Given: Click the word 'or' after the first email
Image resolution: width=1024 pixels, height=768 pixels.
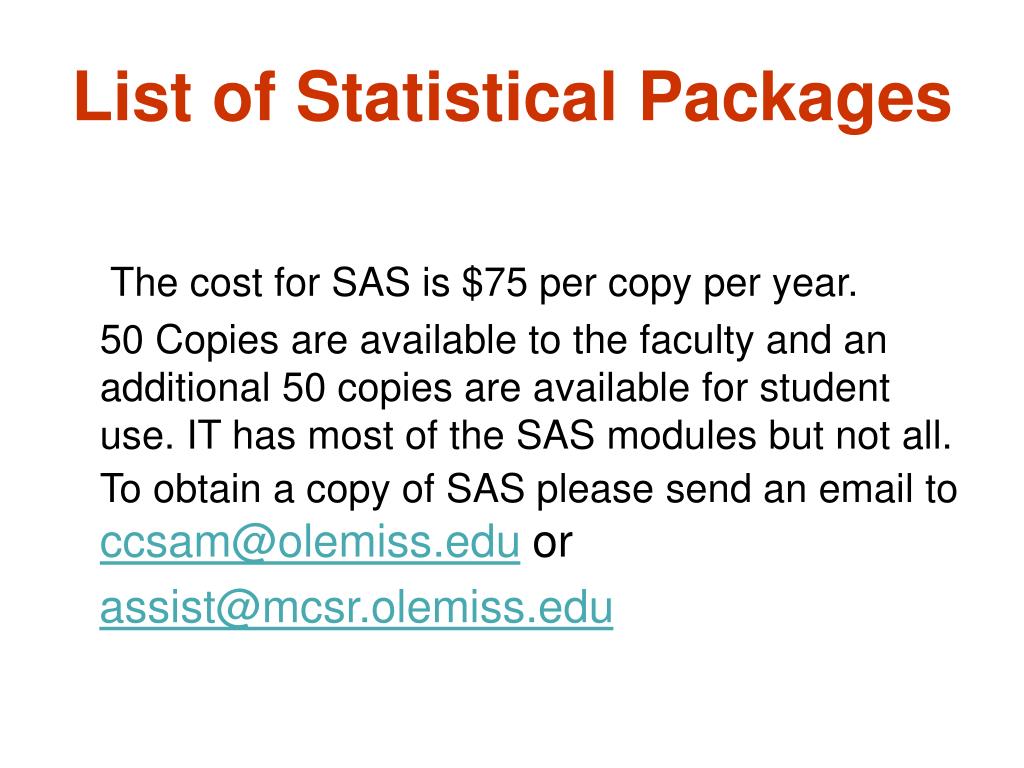Looking at the screenshot, I should point(552,545).
